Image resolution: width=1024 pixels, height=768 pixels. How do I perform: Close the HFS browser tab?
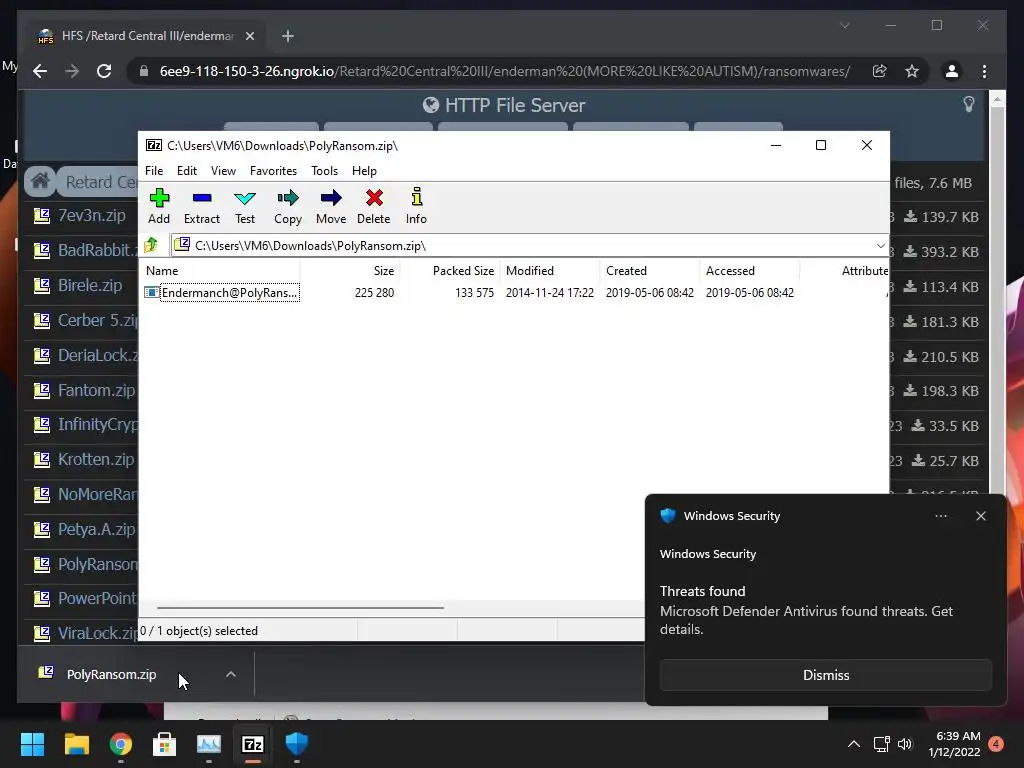pos(249,36)
